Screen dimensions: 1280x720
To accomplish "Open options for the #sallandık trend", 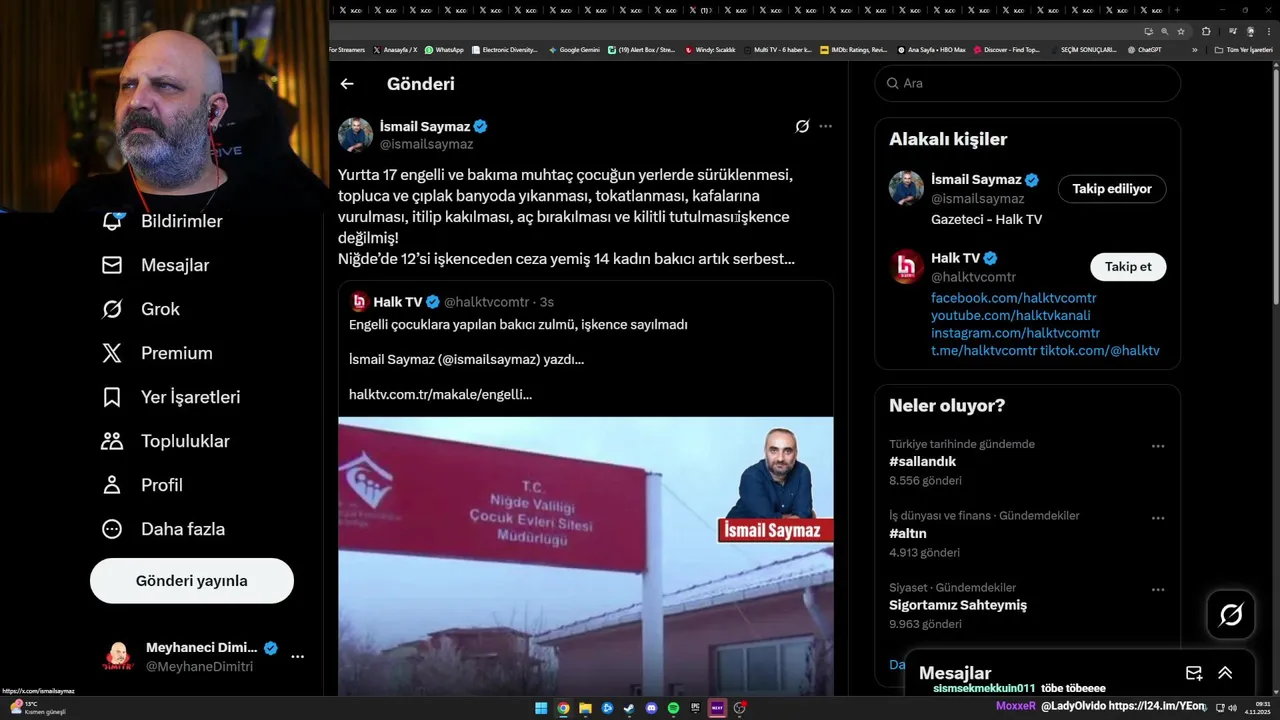I will click(1158, 446).
